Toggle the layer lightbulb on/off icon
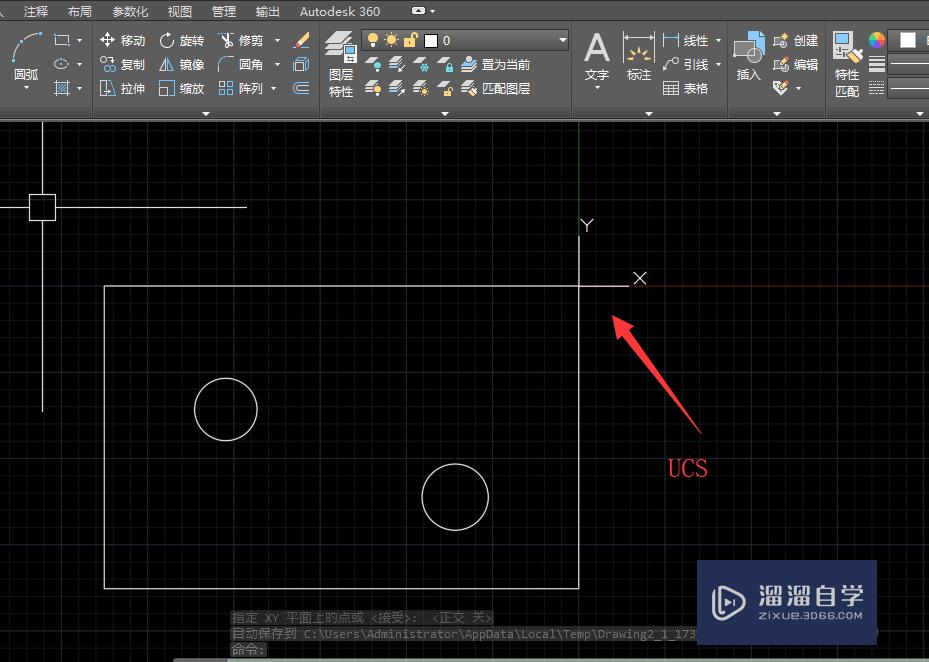 [373, 40]
